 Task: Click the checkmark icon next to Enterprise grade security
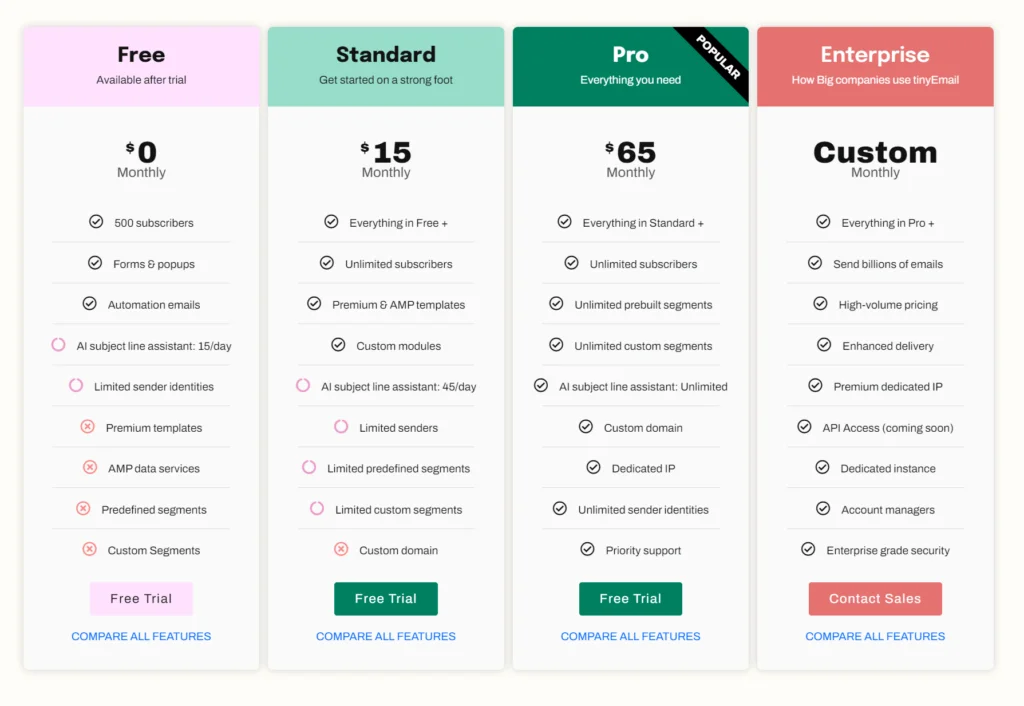click(808, 550)
